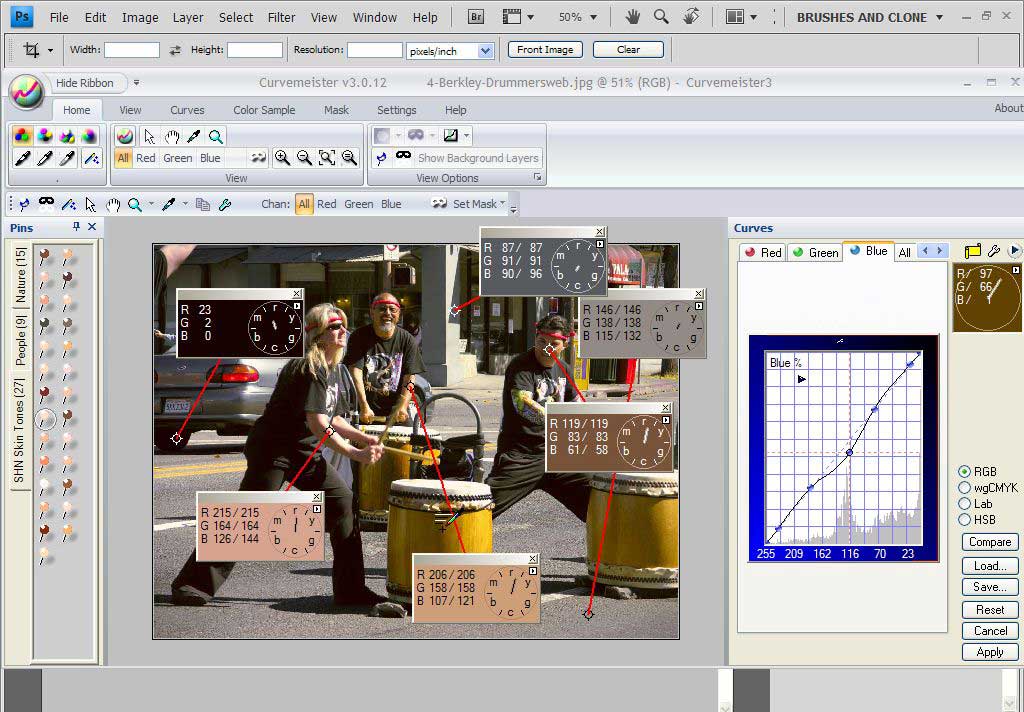The width and height of the screenshot is (1024, 712).
Task: Toggle Blue channel in the Chan toolbar
Action: 391,204
